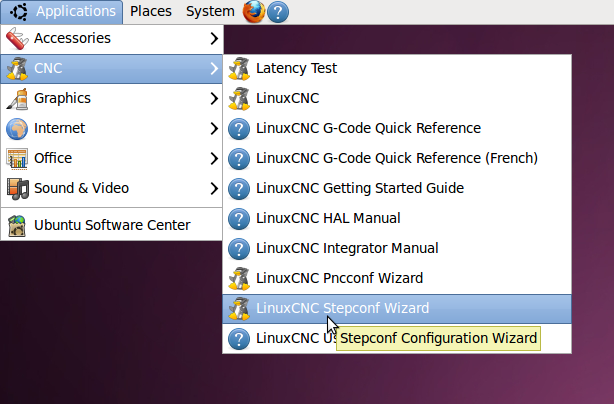The image size is (614, 404).
Task: Click the Ubuntu Software Center icon
Action: 17,225
